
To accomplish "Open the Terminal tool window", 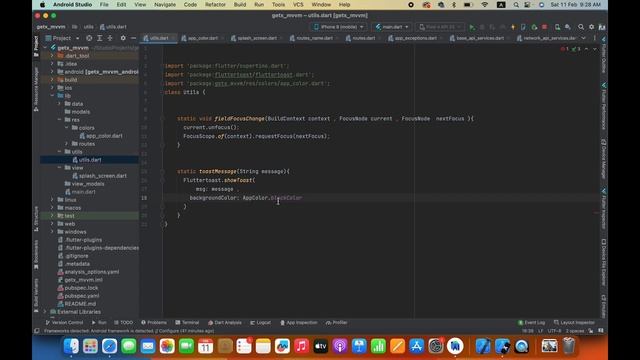I will coord(187,322).
